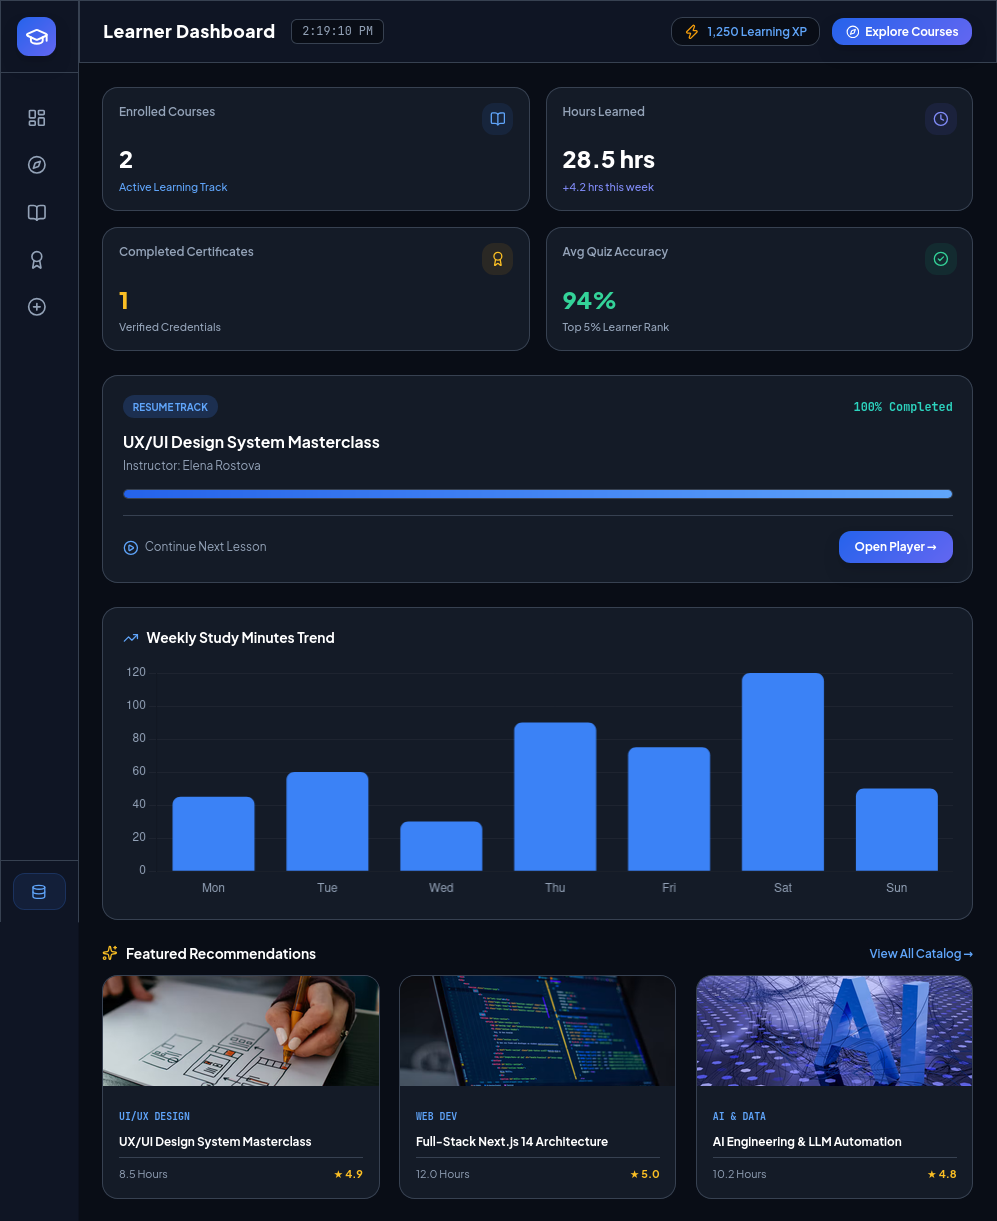Click the 100% Completed status text
Viewport: 997px width, 1221px height.
[903, 407]
